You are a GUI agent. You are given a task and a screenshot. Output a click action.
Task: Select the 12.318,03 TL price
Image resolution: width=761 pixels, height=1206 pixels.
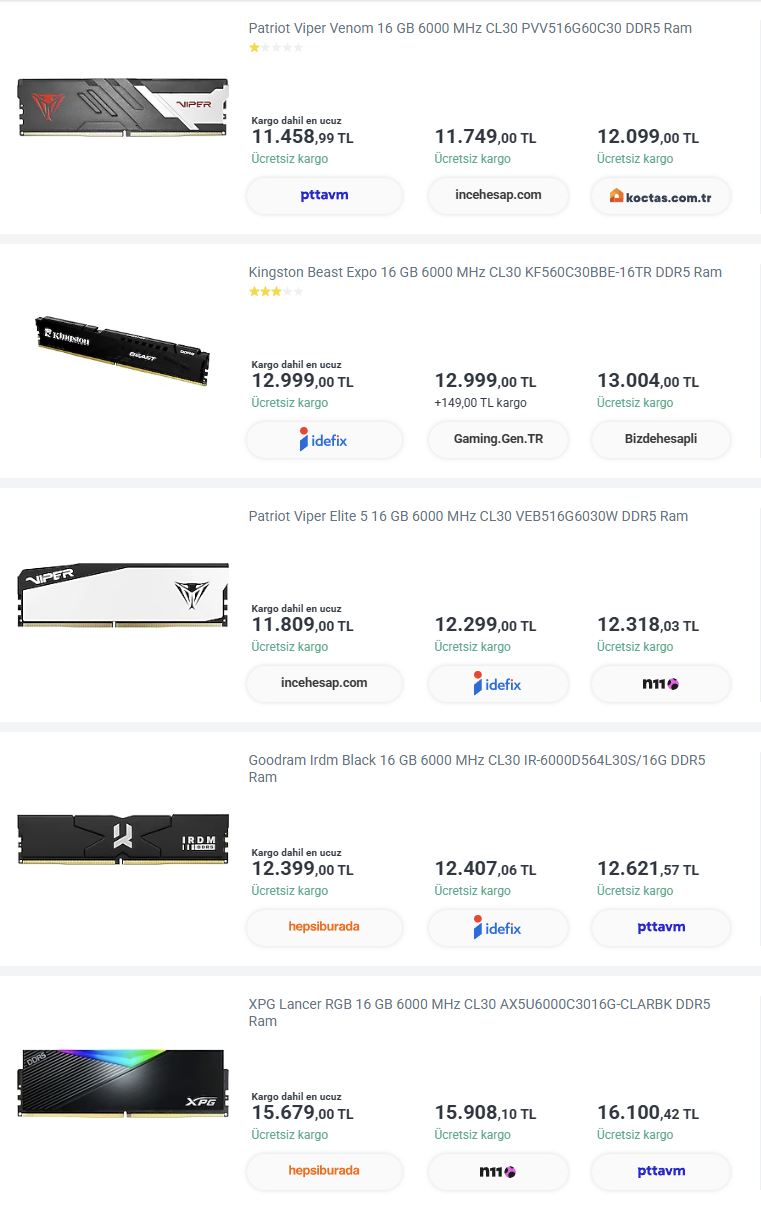coord(648,625)
